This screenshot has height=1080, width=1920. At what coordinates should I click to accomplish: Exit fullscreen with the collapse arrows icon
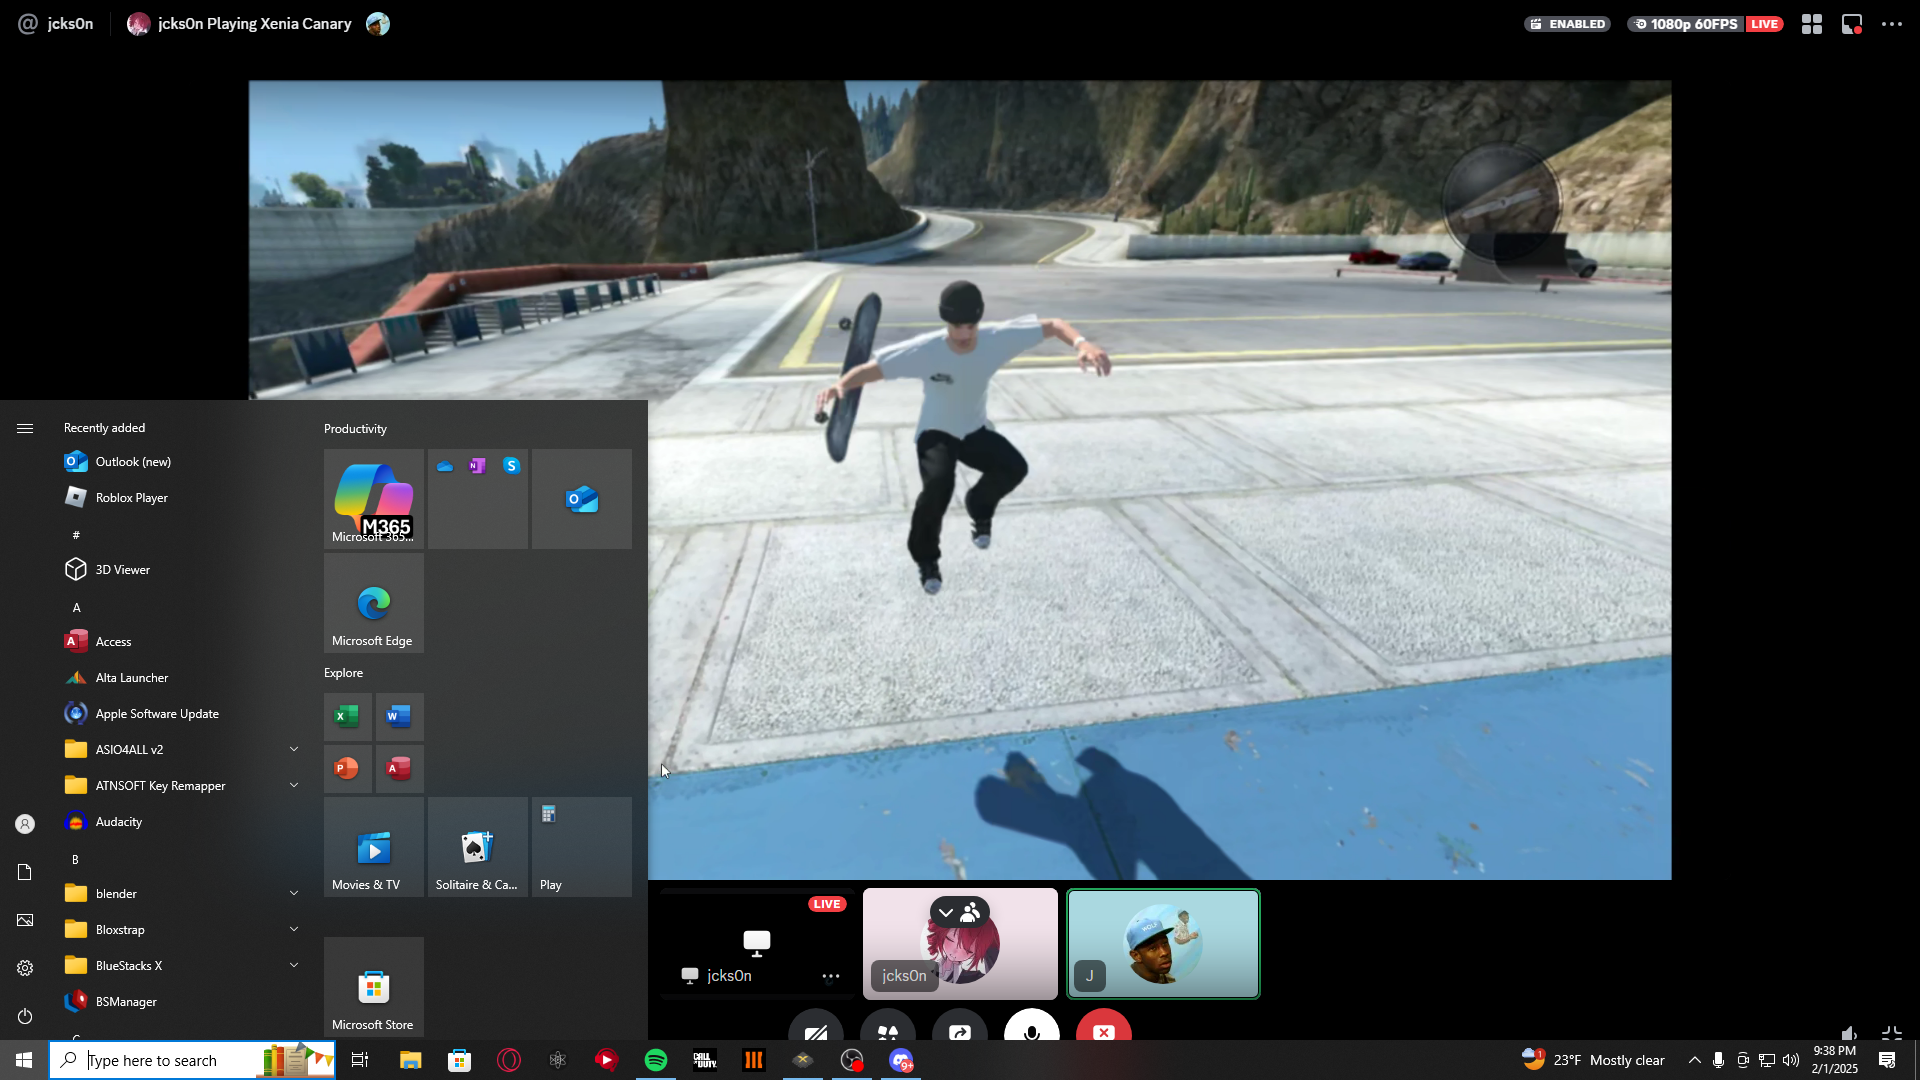click(1892, 1034)
